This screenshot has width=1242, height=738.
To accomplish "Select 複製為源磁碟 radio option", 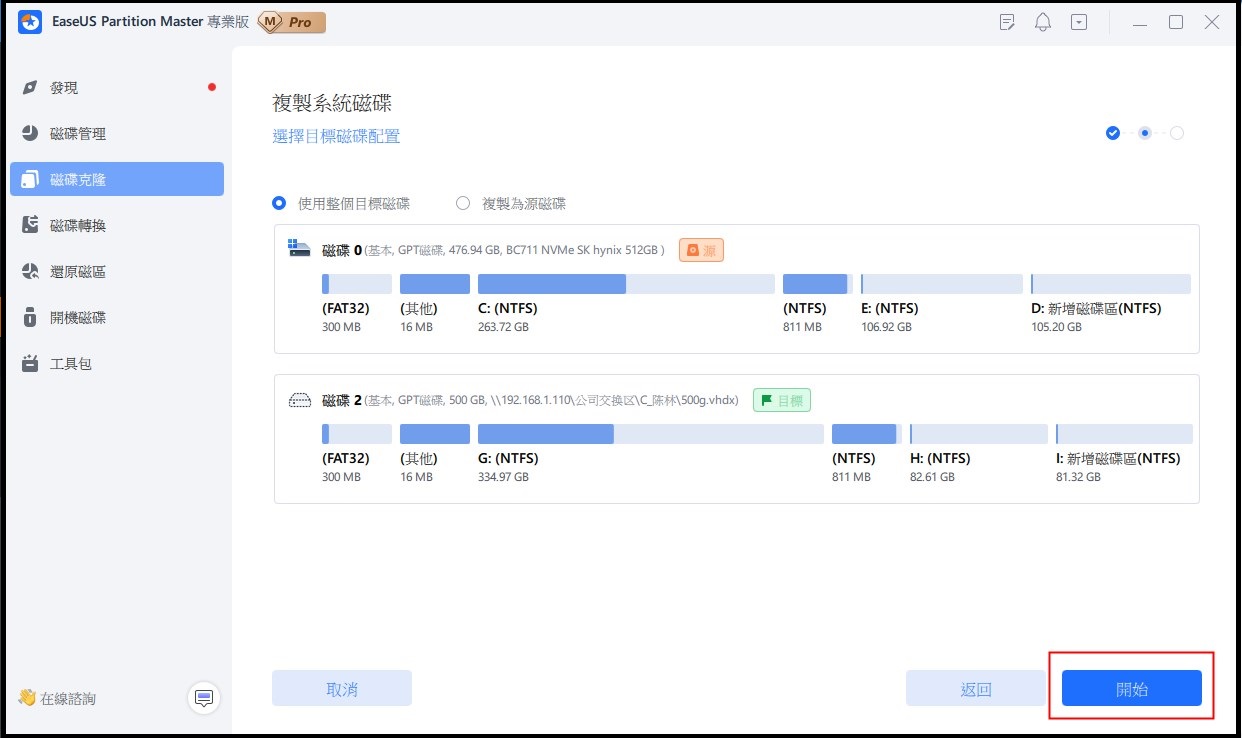I will (x=463, y=203).
